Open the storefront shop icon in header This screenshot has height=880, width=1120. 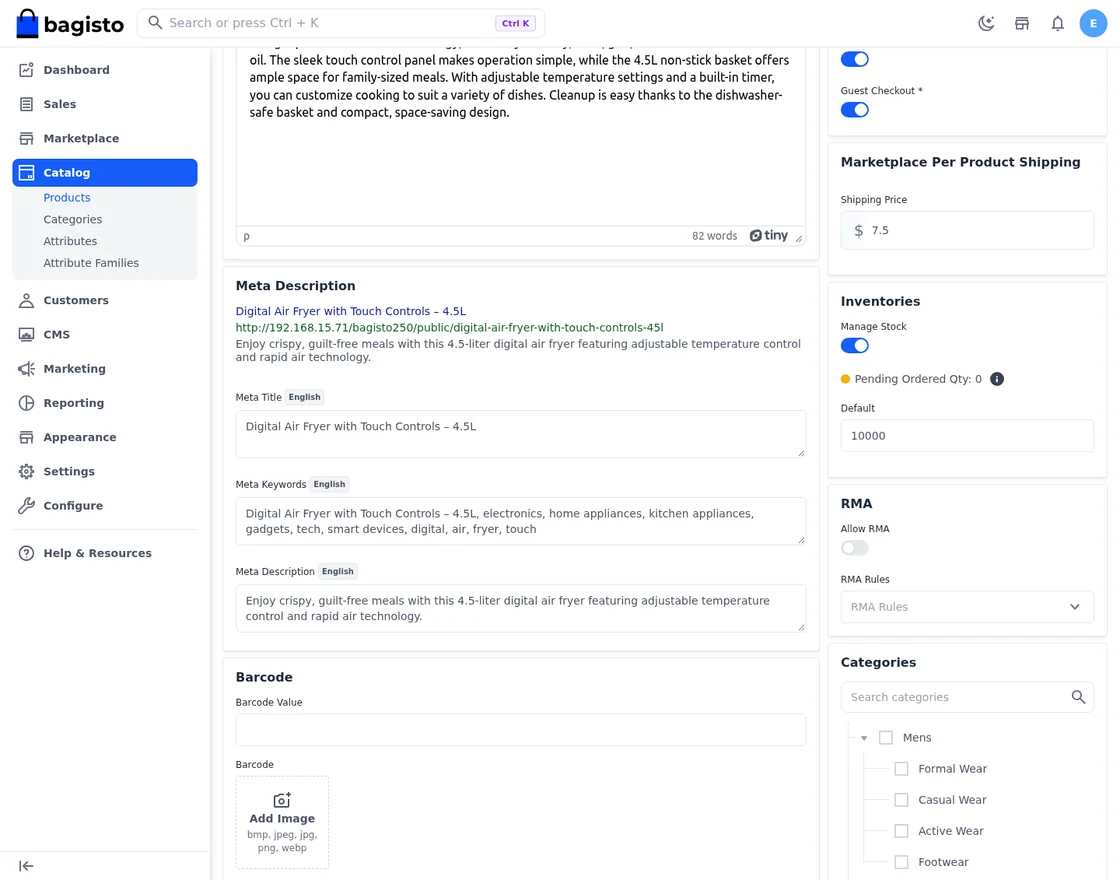coord(1021,24)
